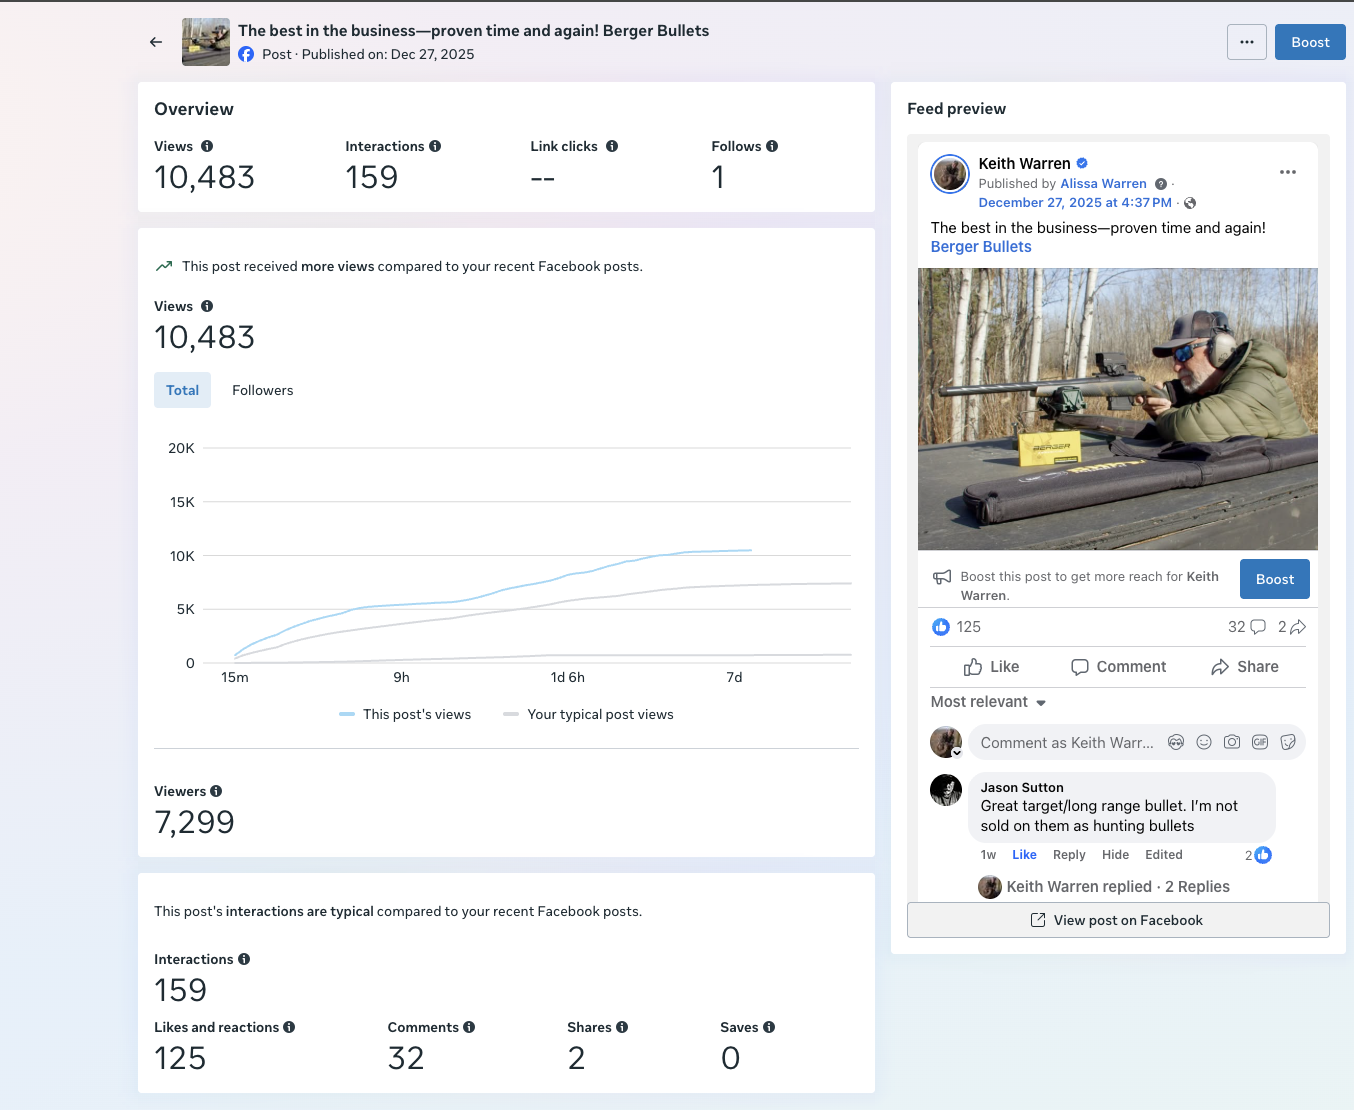The width and height of the screenshot is (1354, 1110).
Task: Click the 1w comment age text
Action: coord(988,855)
